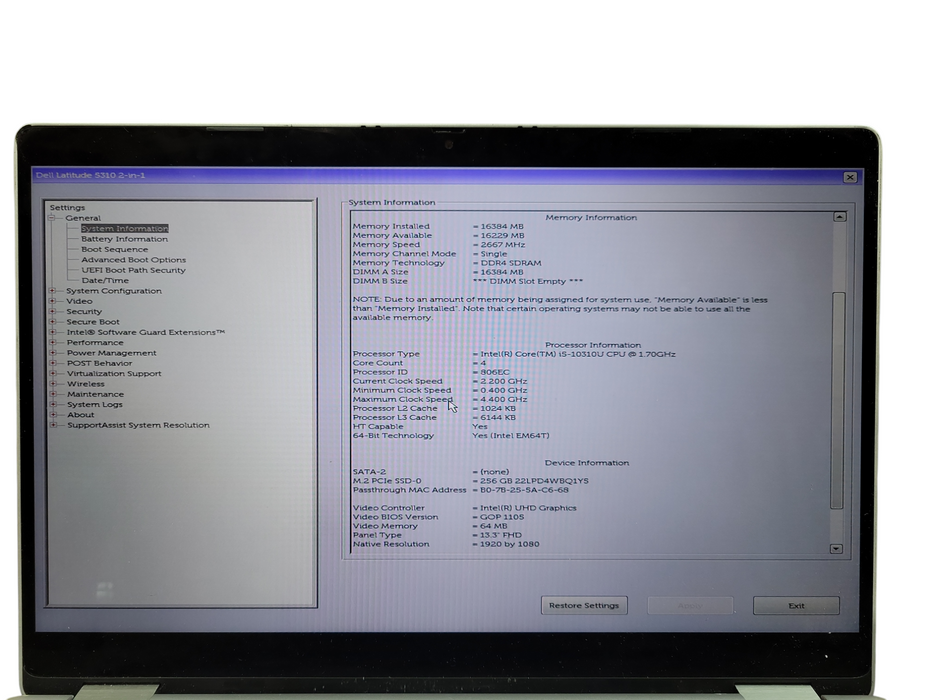Open UEFI Boot Path Security
933x700 pixels.
pos(133,270)
